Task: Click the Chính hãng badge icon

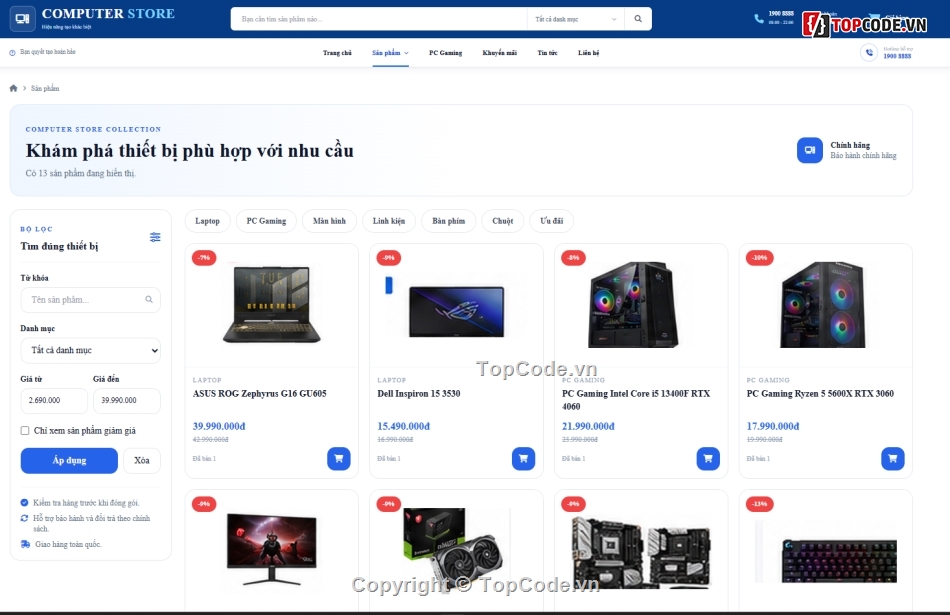Action: pos(809,150)
